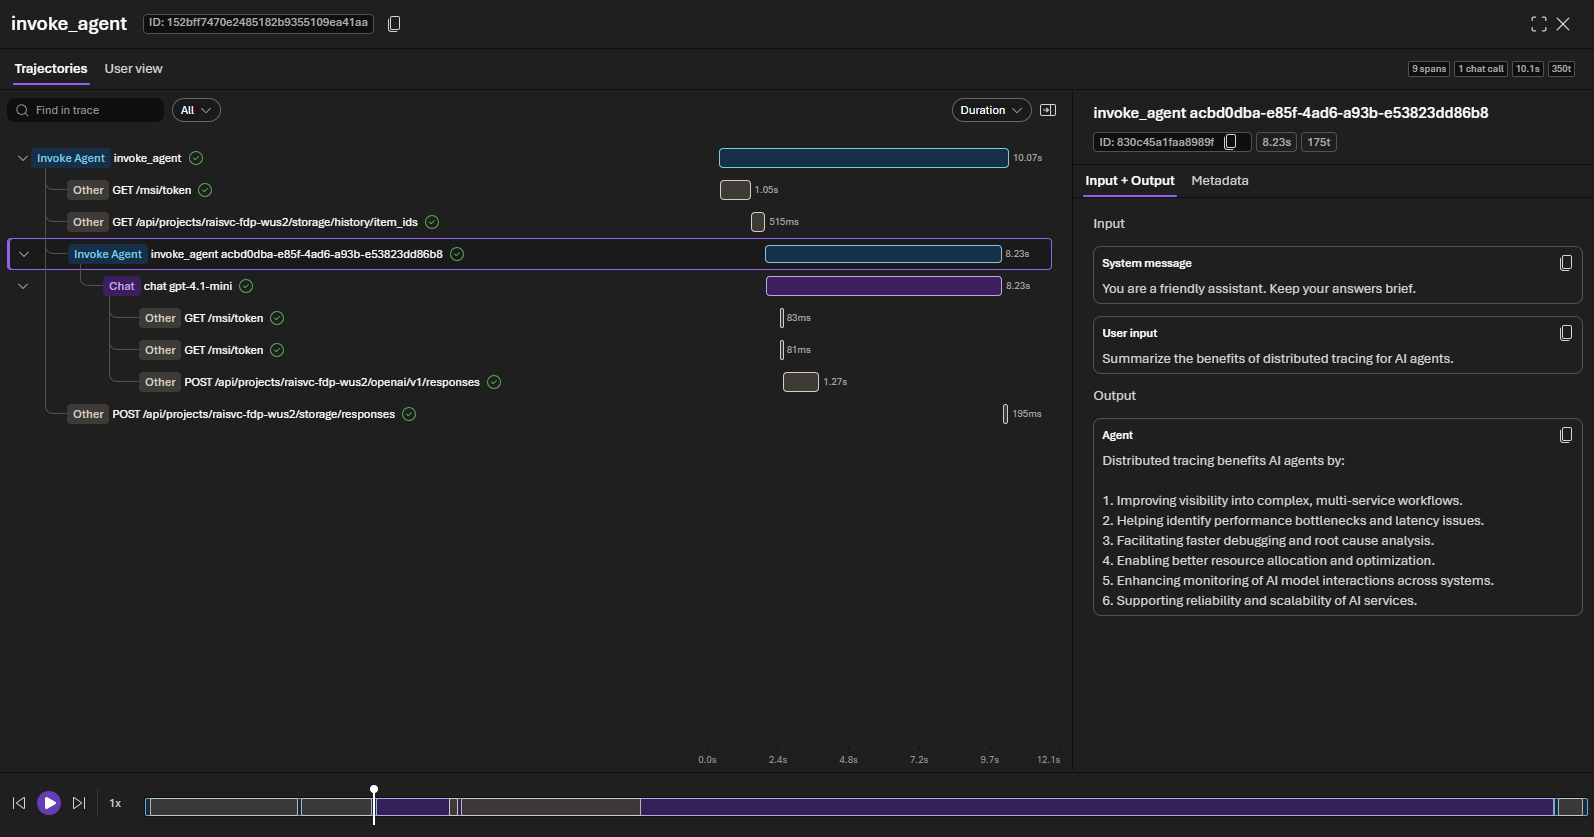Click the 9 spans badge
This screenshot has width=1594, height=837.
point(1429,69)
